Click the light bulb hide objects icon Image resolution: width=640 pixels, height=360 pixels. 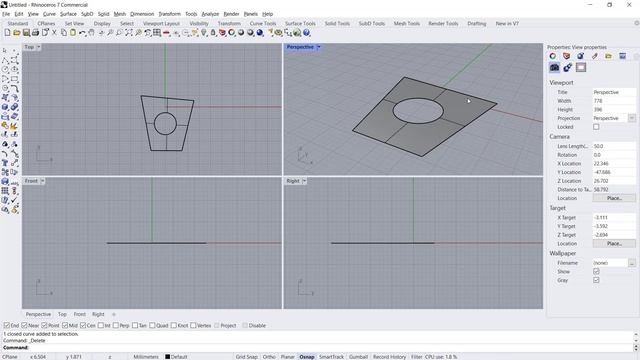(204, 33)
